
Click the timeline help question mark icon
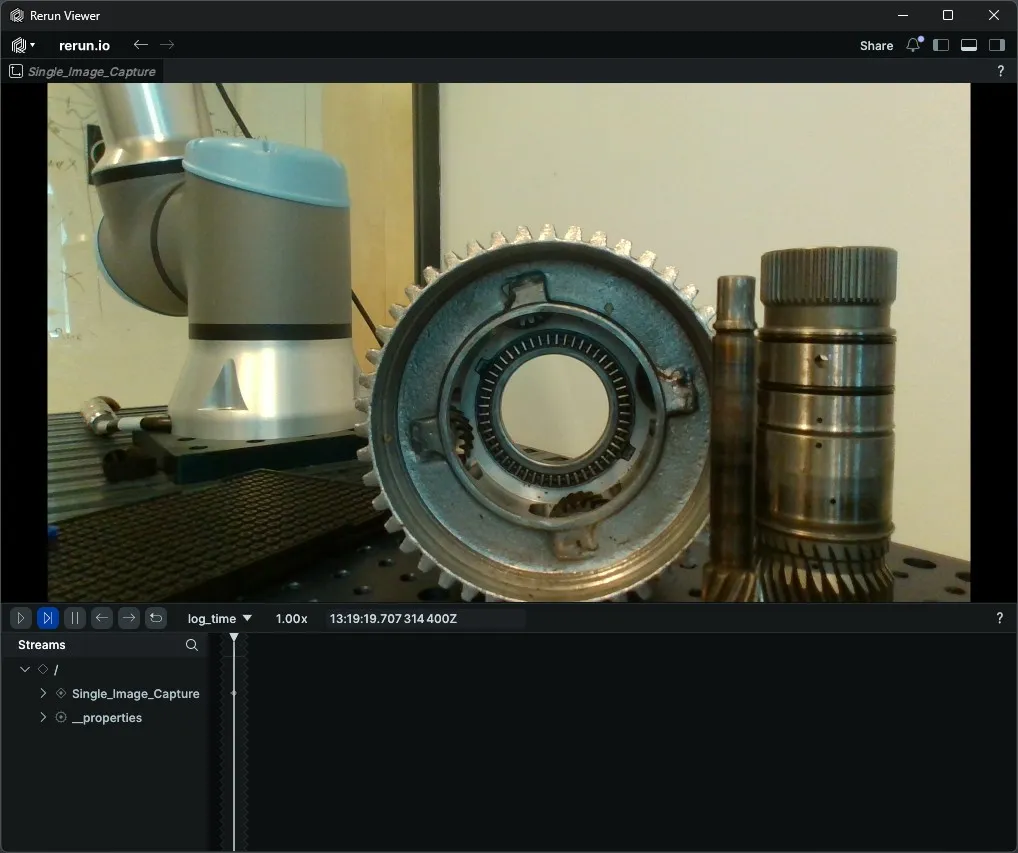click(x=999, y=618)
